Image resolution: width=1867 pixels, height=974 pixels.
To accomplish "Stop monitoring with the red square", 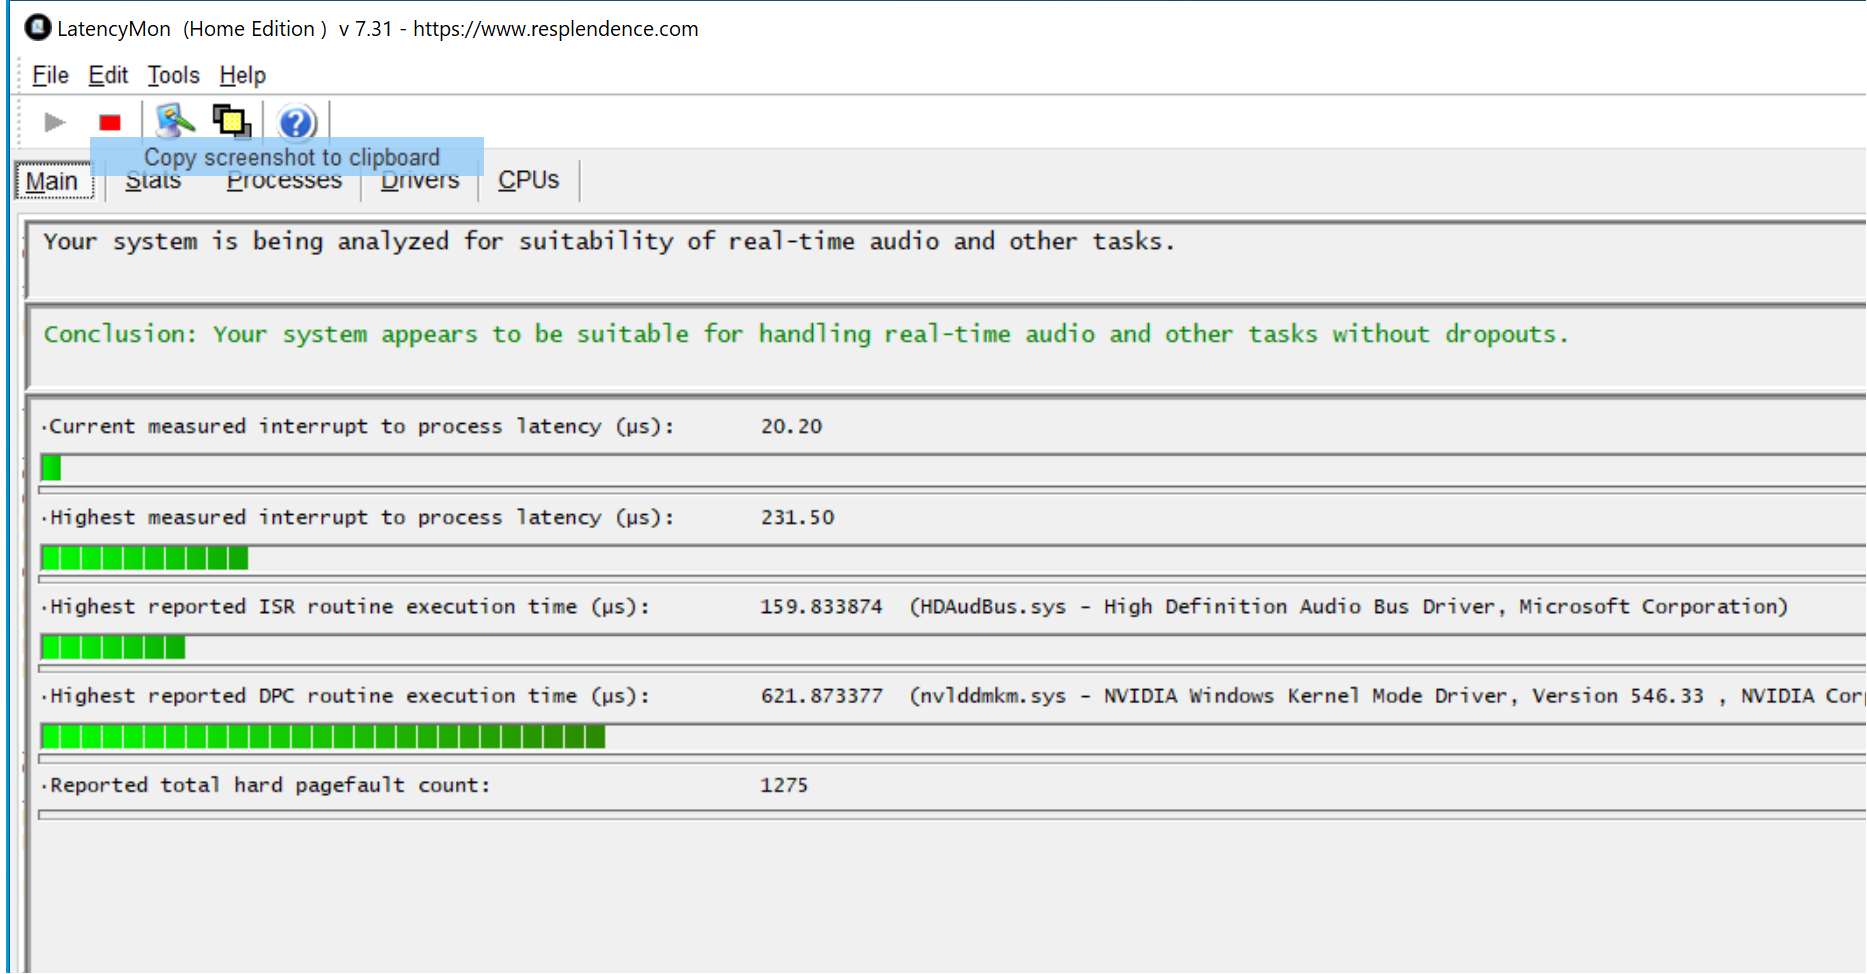I will 110,122.
